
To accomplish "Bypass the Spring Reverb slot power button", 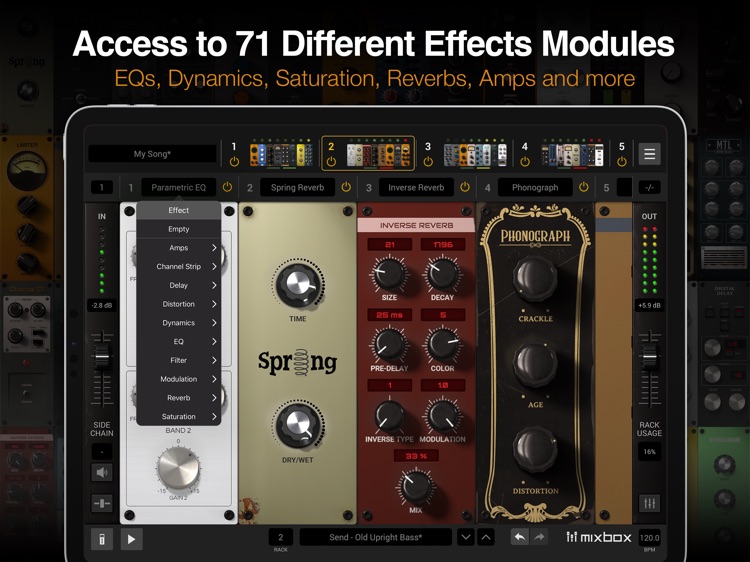I will click(x=346, y=187).
